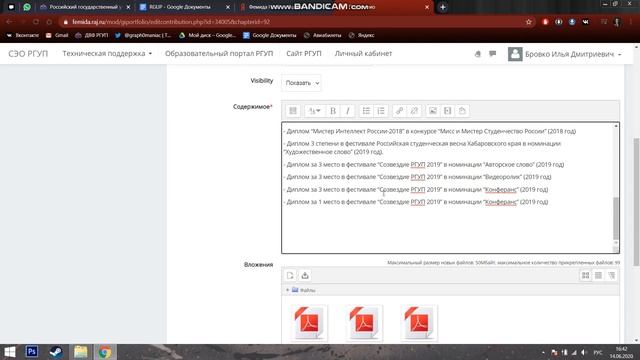The image size is (640, 360).
Task: Go to Личный кабинет
Action: [x=363, y=53]
